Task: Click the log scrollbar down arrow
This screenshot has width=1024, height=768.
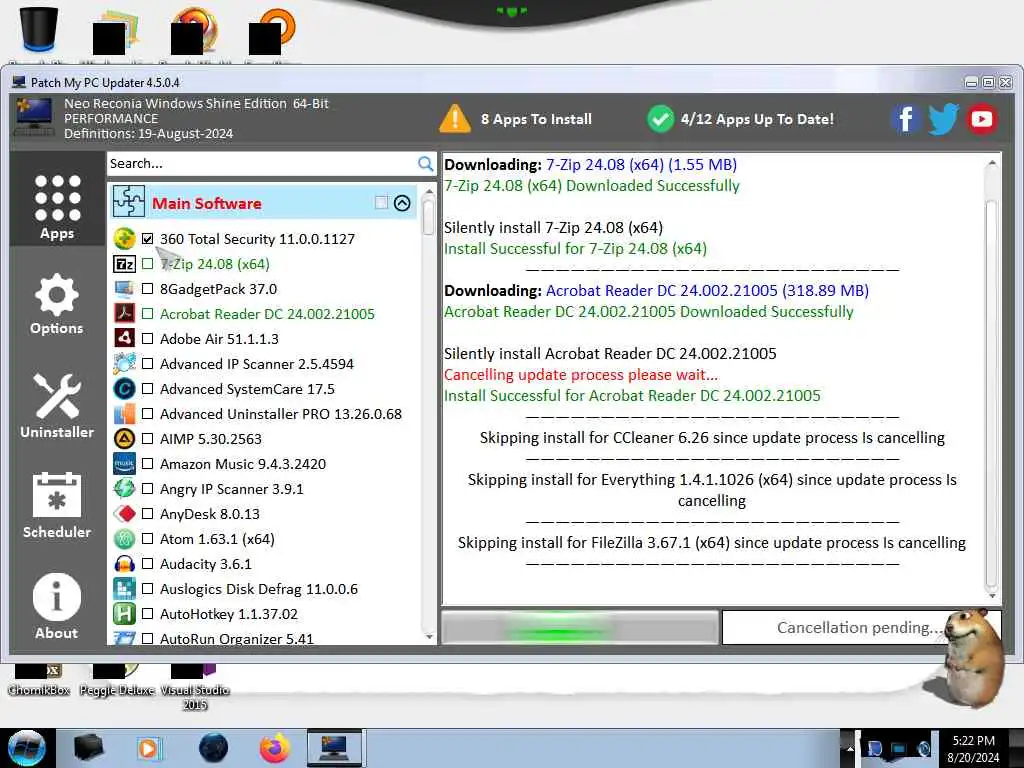Action: 991,596
